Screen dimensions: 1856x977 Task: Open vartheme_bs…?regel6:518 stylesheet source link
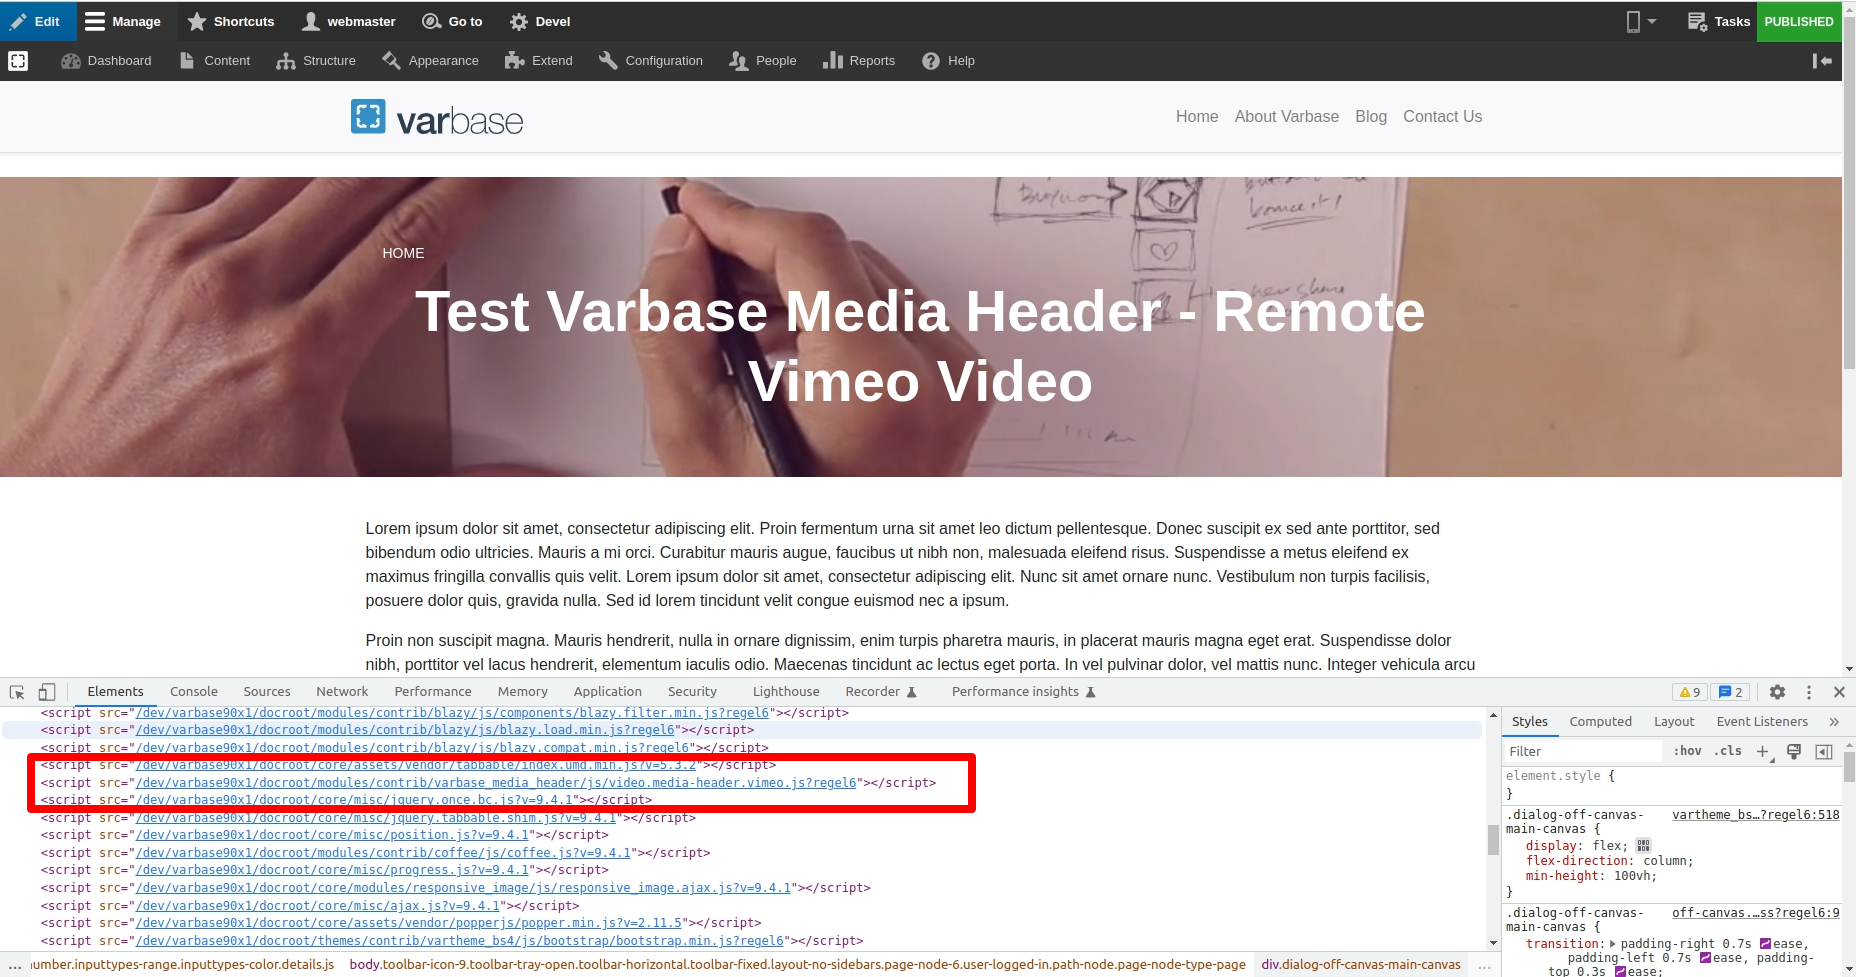(1755, 815)
